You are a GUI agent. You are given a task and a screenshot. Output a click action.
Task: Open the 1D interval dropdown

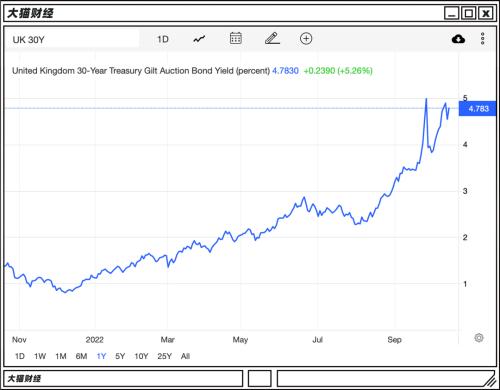coord(163,39)
